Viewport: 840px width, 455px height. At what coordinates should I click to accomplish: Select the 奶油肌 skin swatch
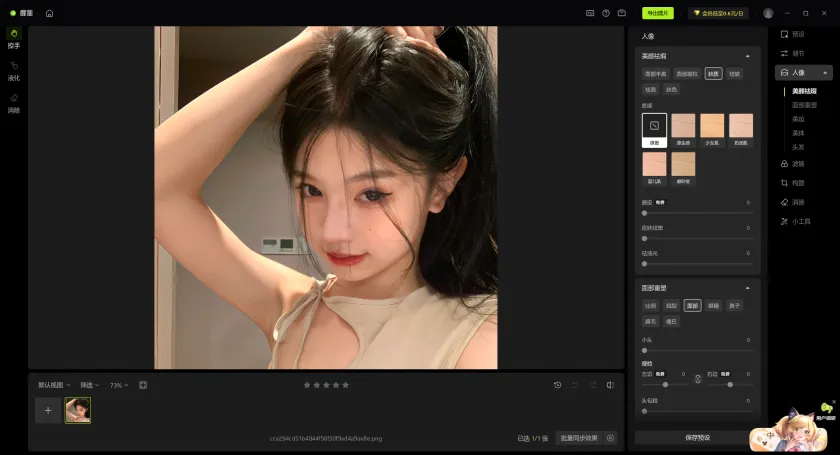[741, 130]
